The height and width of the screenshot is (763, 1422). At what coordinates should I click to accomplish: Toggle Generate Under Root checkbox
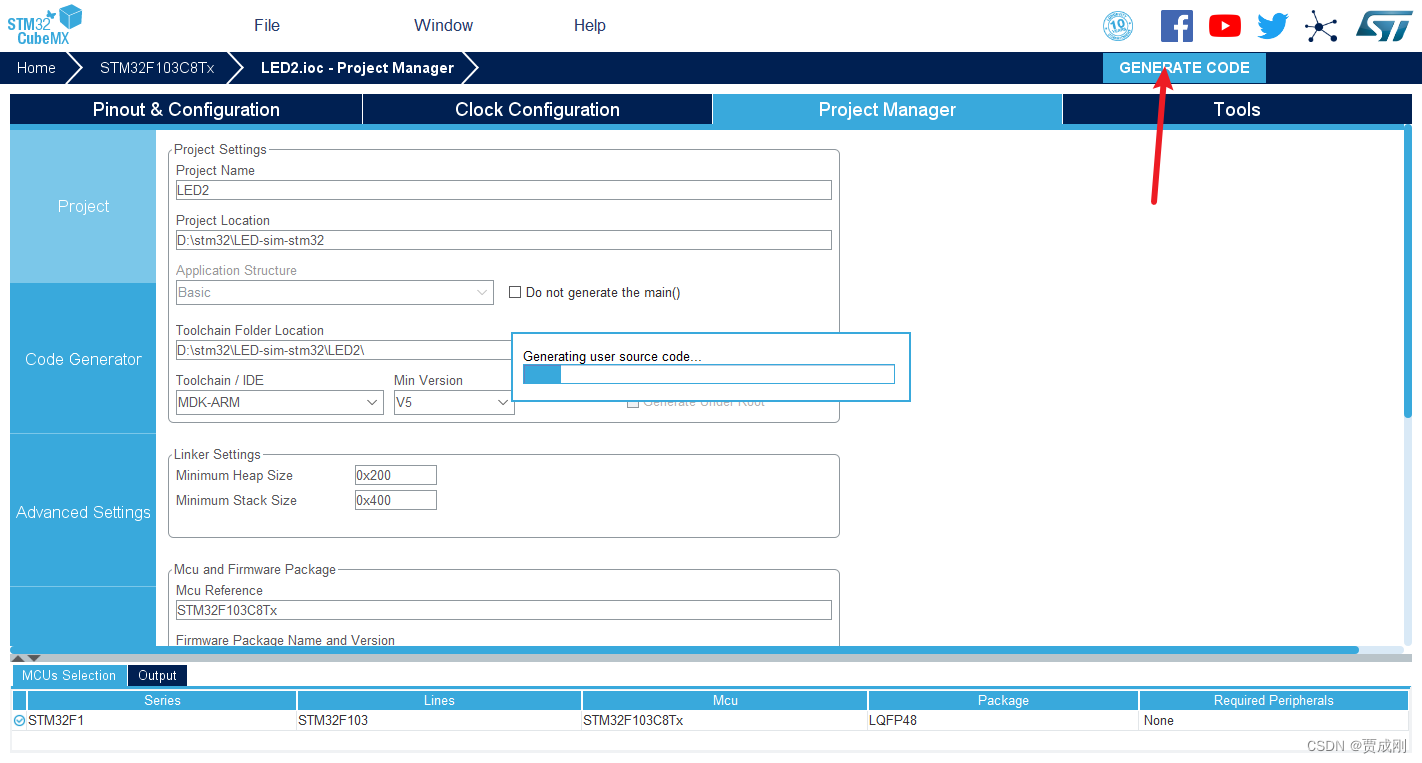click(x=632, y=402)
